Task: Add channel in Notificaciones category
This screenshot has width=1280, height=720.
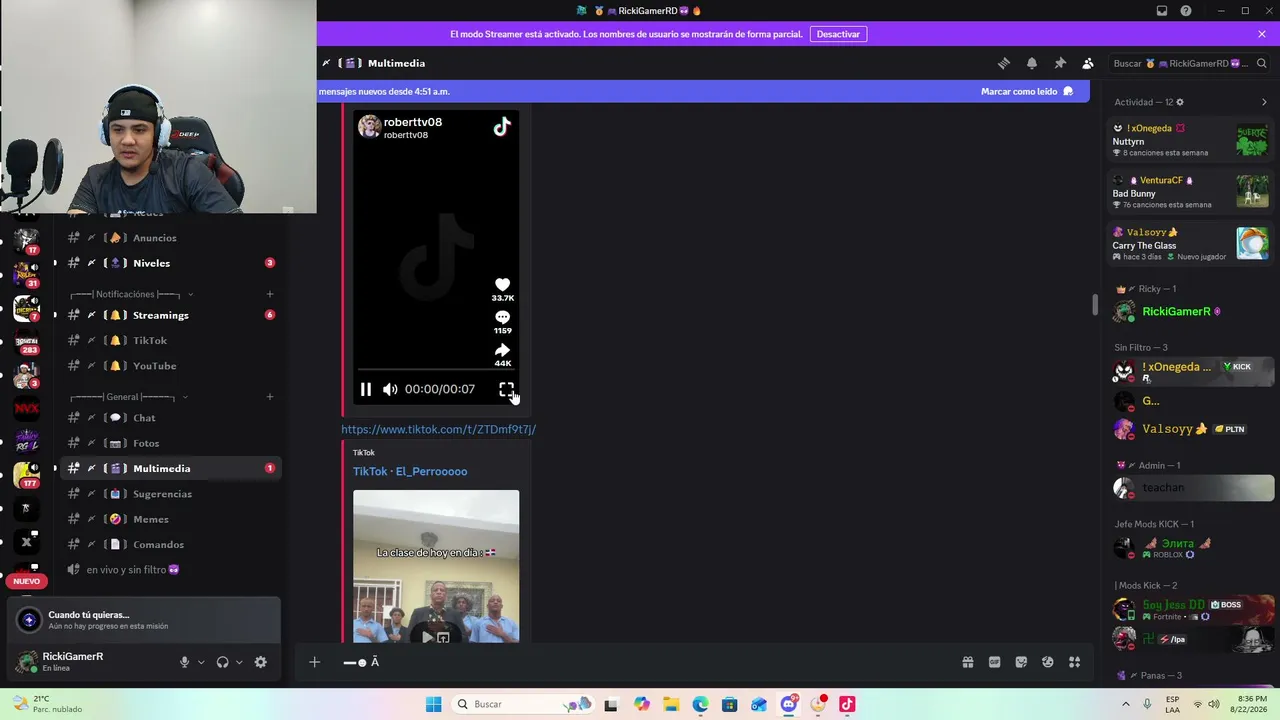Action: click(x=270, y=294)
